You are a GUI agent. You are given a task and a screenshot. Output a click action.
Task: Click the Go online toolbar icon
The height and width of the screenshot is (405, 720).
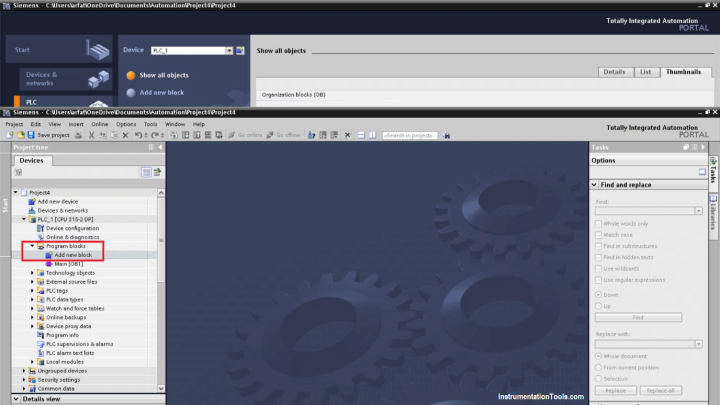coord(248,134)
